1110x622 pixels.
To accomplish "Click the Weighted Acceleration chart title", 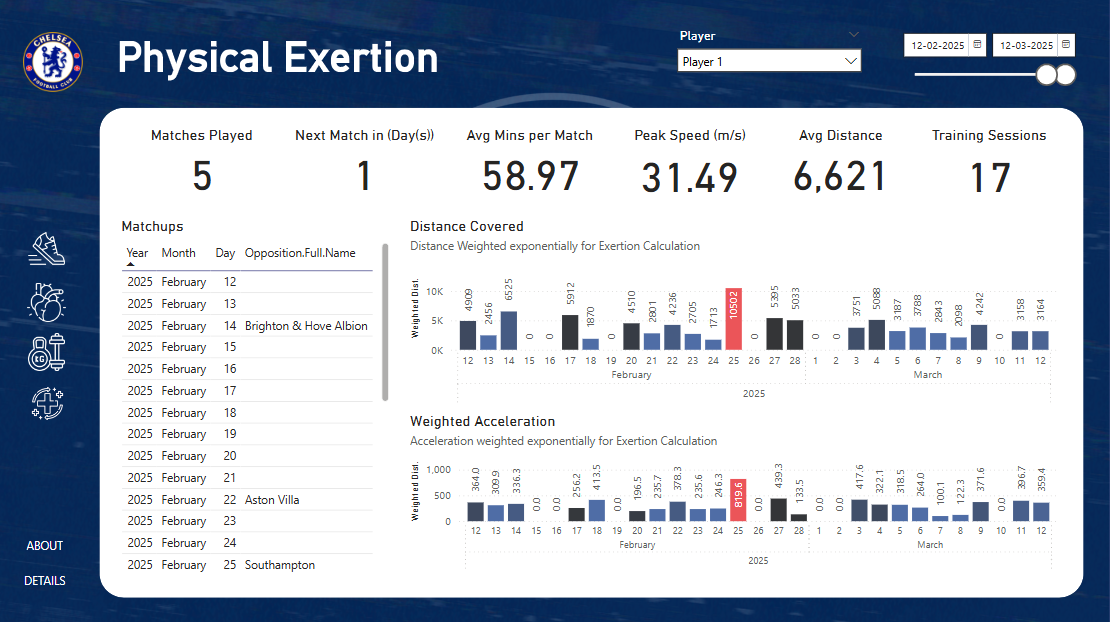I will coord(482,421).
